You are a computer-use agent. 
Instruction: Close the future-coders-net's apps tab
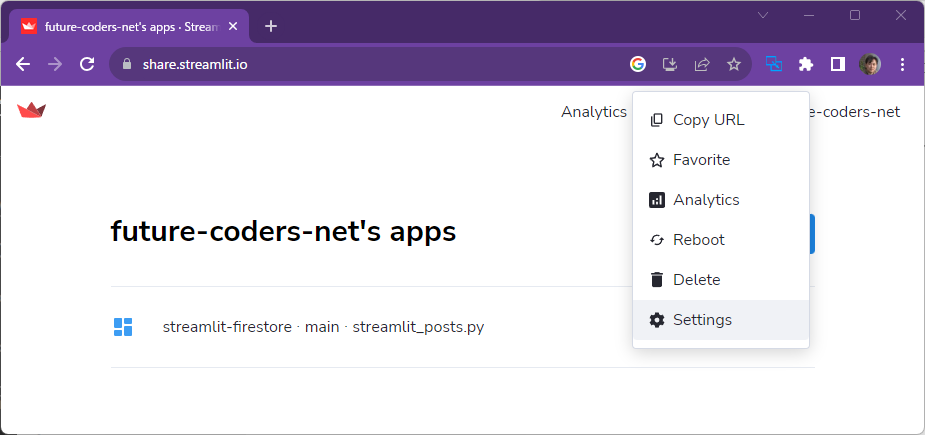233,27
